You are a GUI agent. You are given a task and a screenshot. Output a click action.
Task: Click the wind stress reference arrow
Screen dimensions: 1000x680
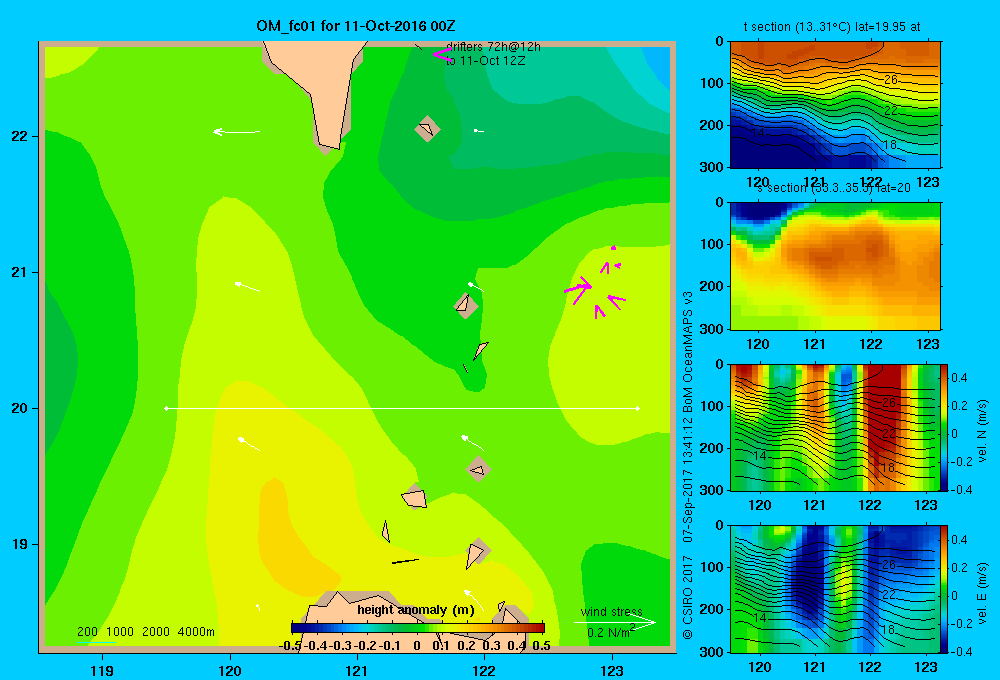(614, 623)
